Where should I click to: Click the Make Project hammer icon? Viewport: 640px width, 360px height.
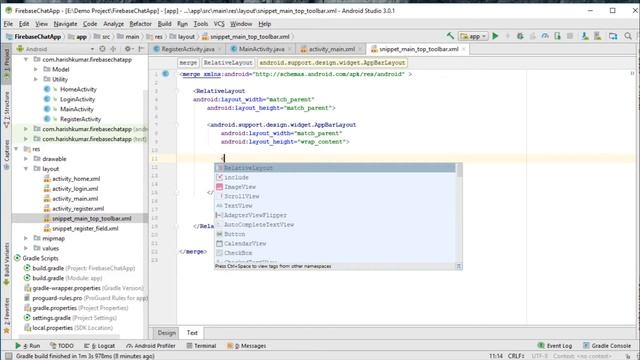450,36
